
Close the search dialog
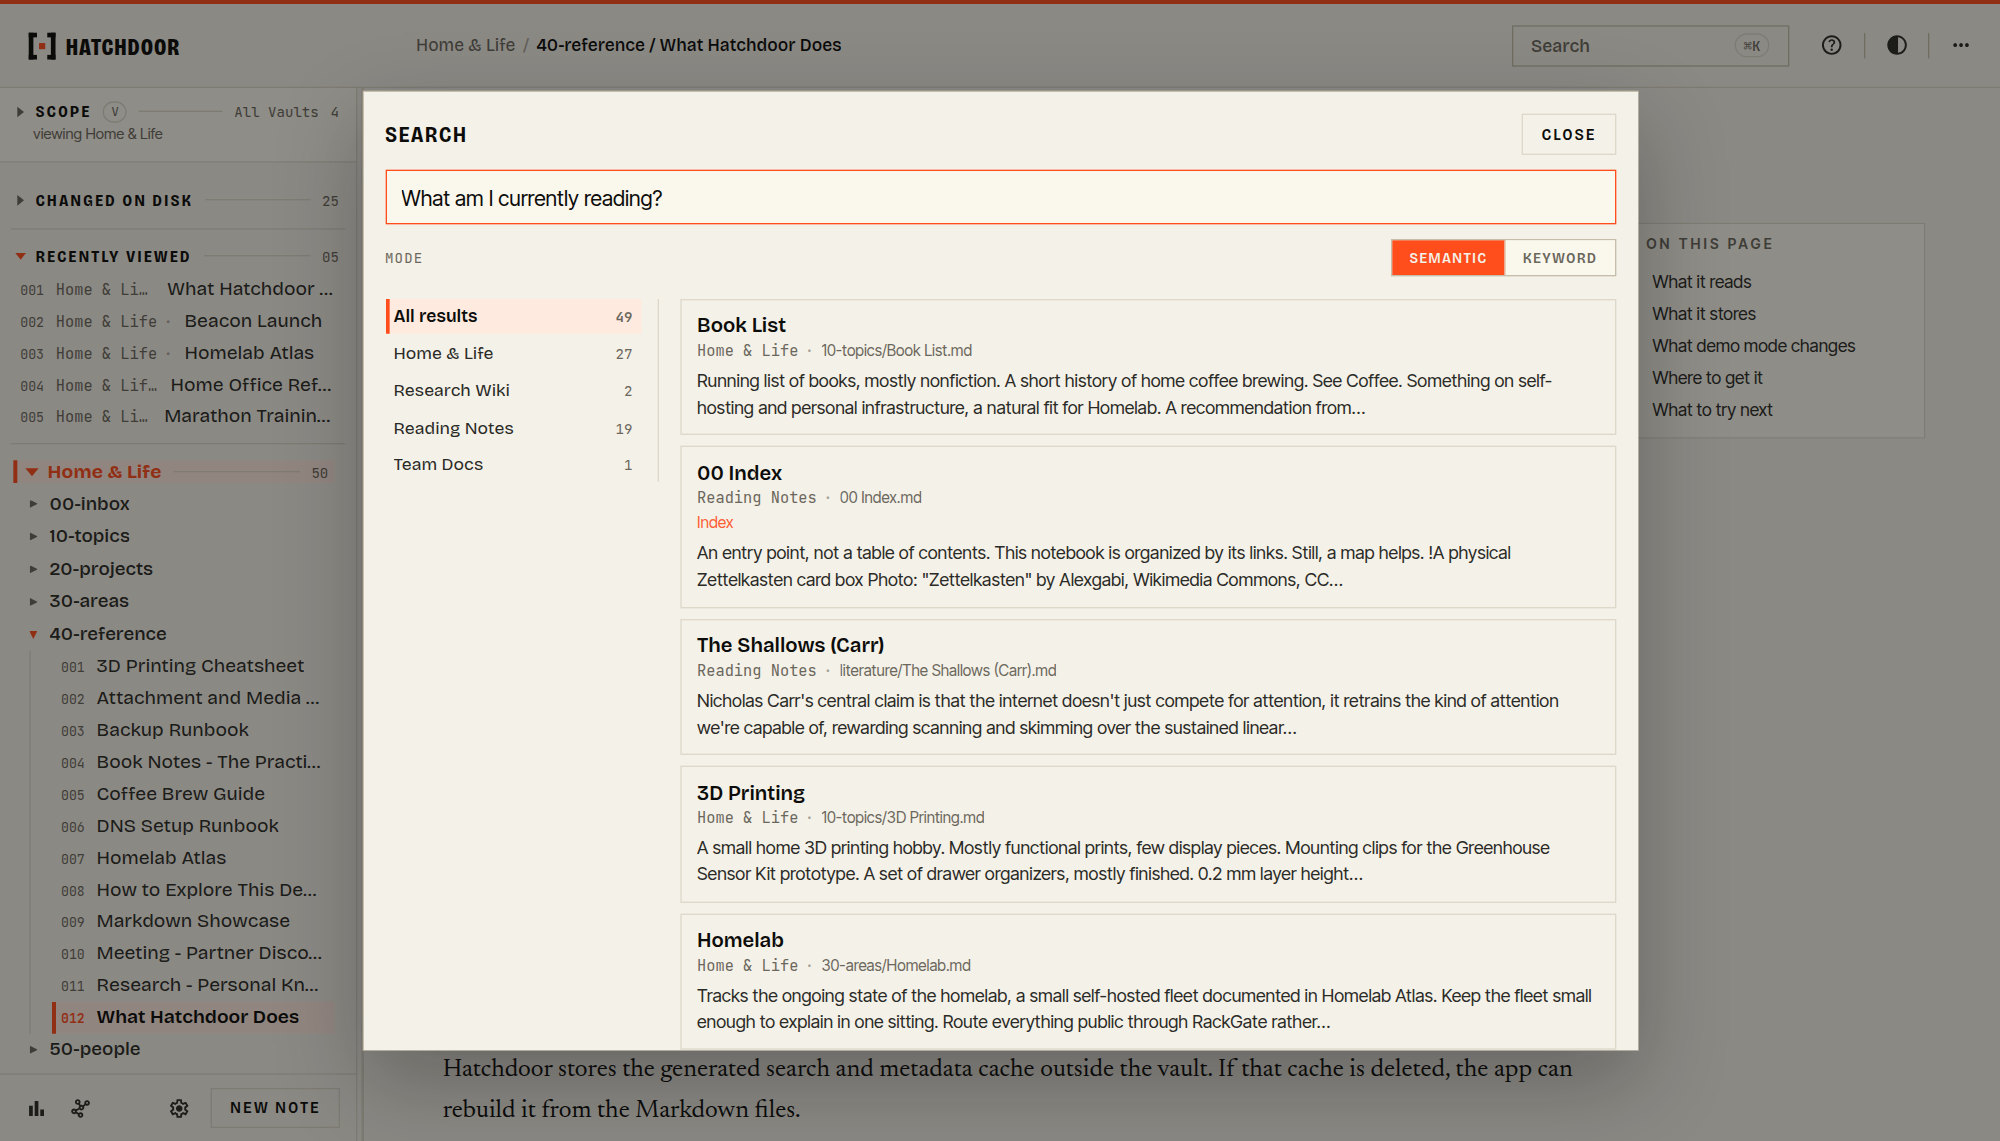[1568, 135]
